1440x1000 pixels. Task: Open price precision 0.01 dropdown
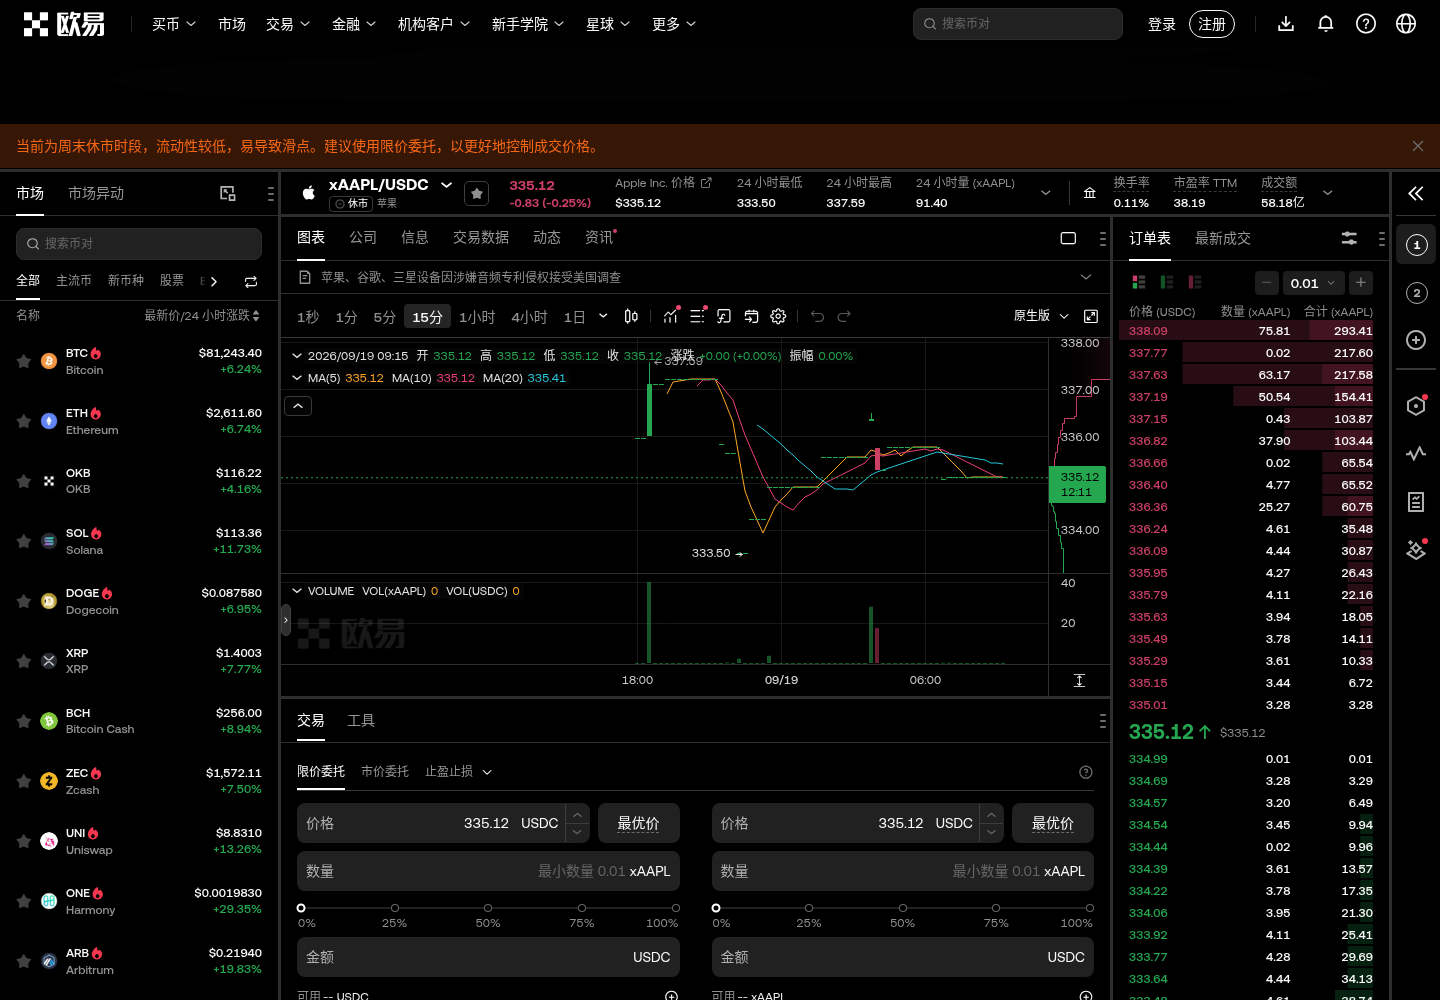pos(1312,283)
